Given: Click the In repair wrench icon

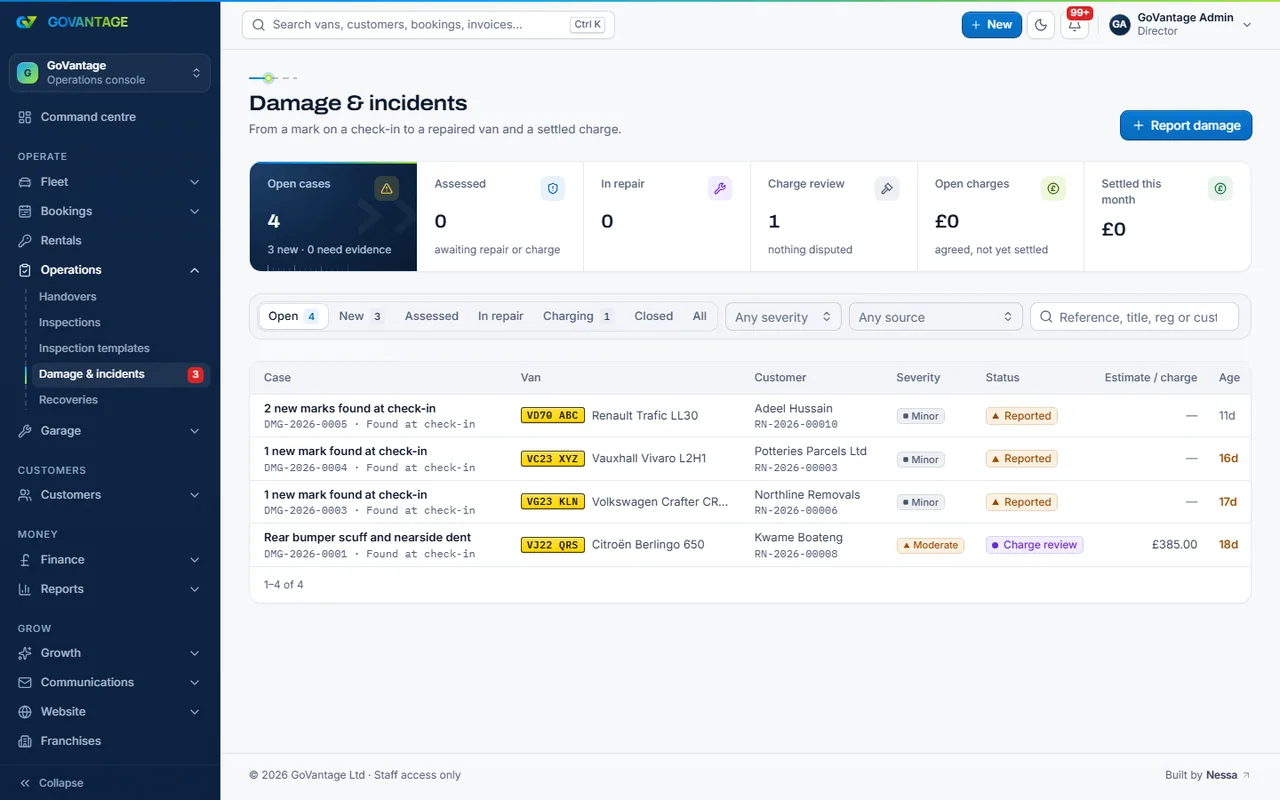Looking at the screenshot, I should pyautogui.click(x=720, y=188).
